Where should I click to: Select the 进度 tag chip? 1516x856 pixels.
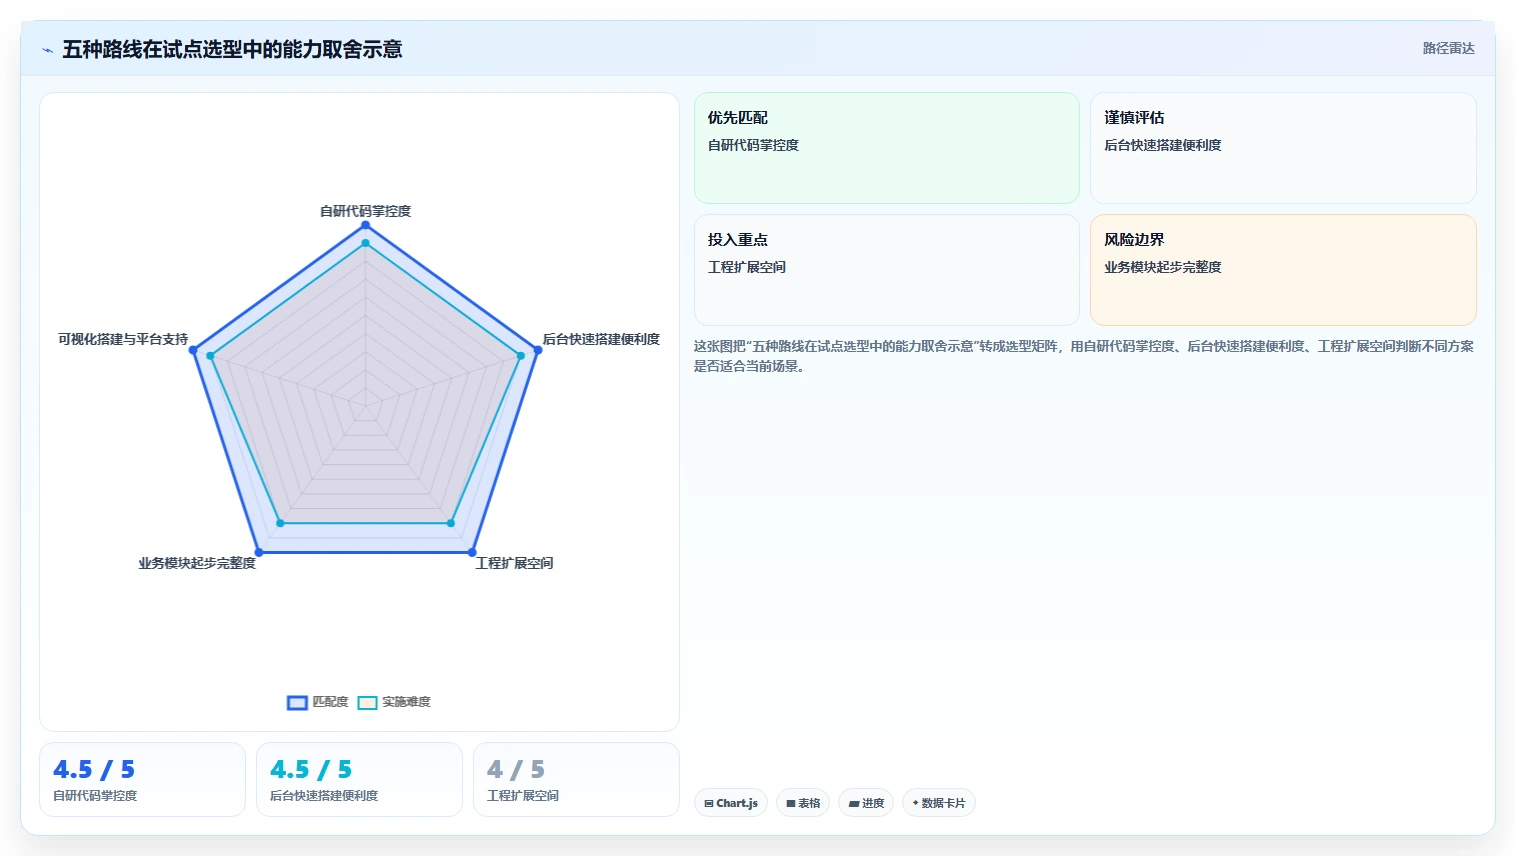click(x=866, y=803)
